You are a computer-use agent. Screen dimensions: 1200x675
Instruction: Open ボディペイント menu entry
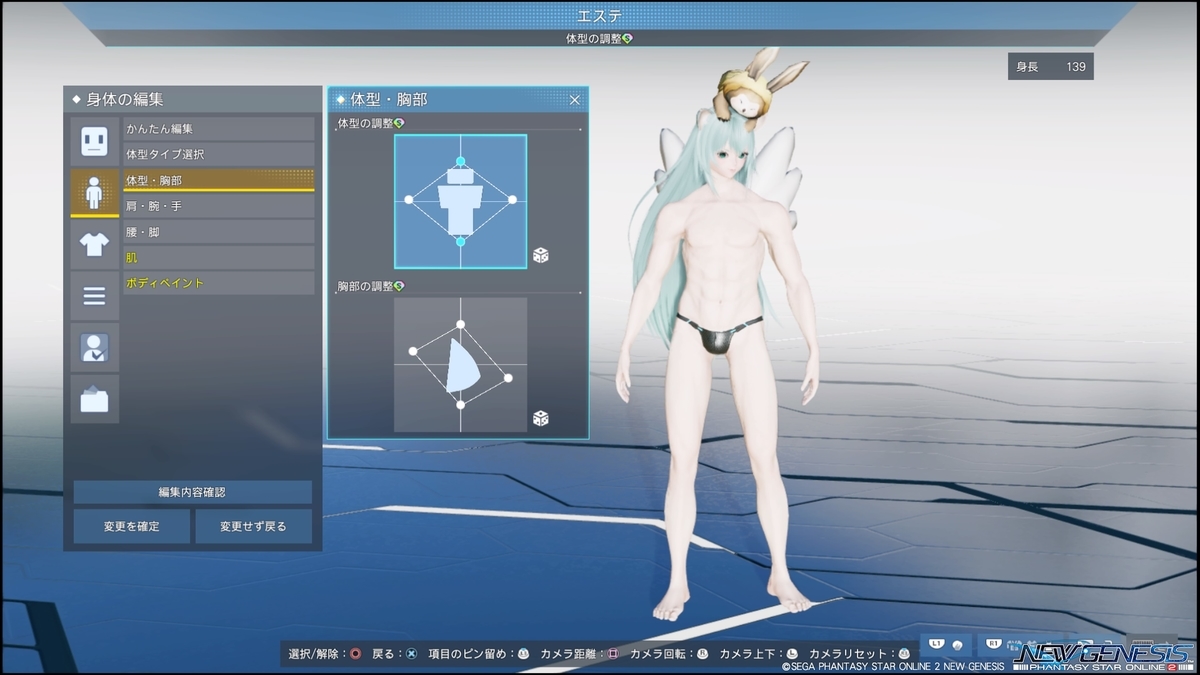tap(218, 283)
